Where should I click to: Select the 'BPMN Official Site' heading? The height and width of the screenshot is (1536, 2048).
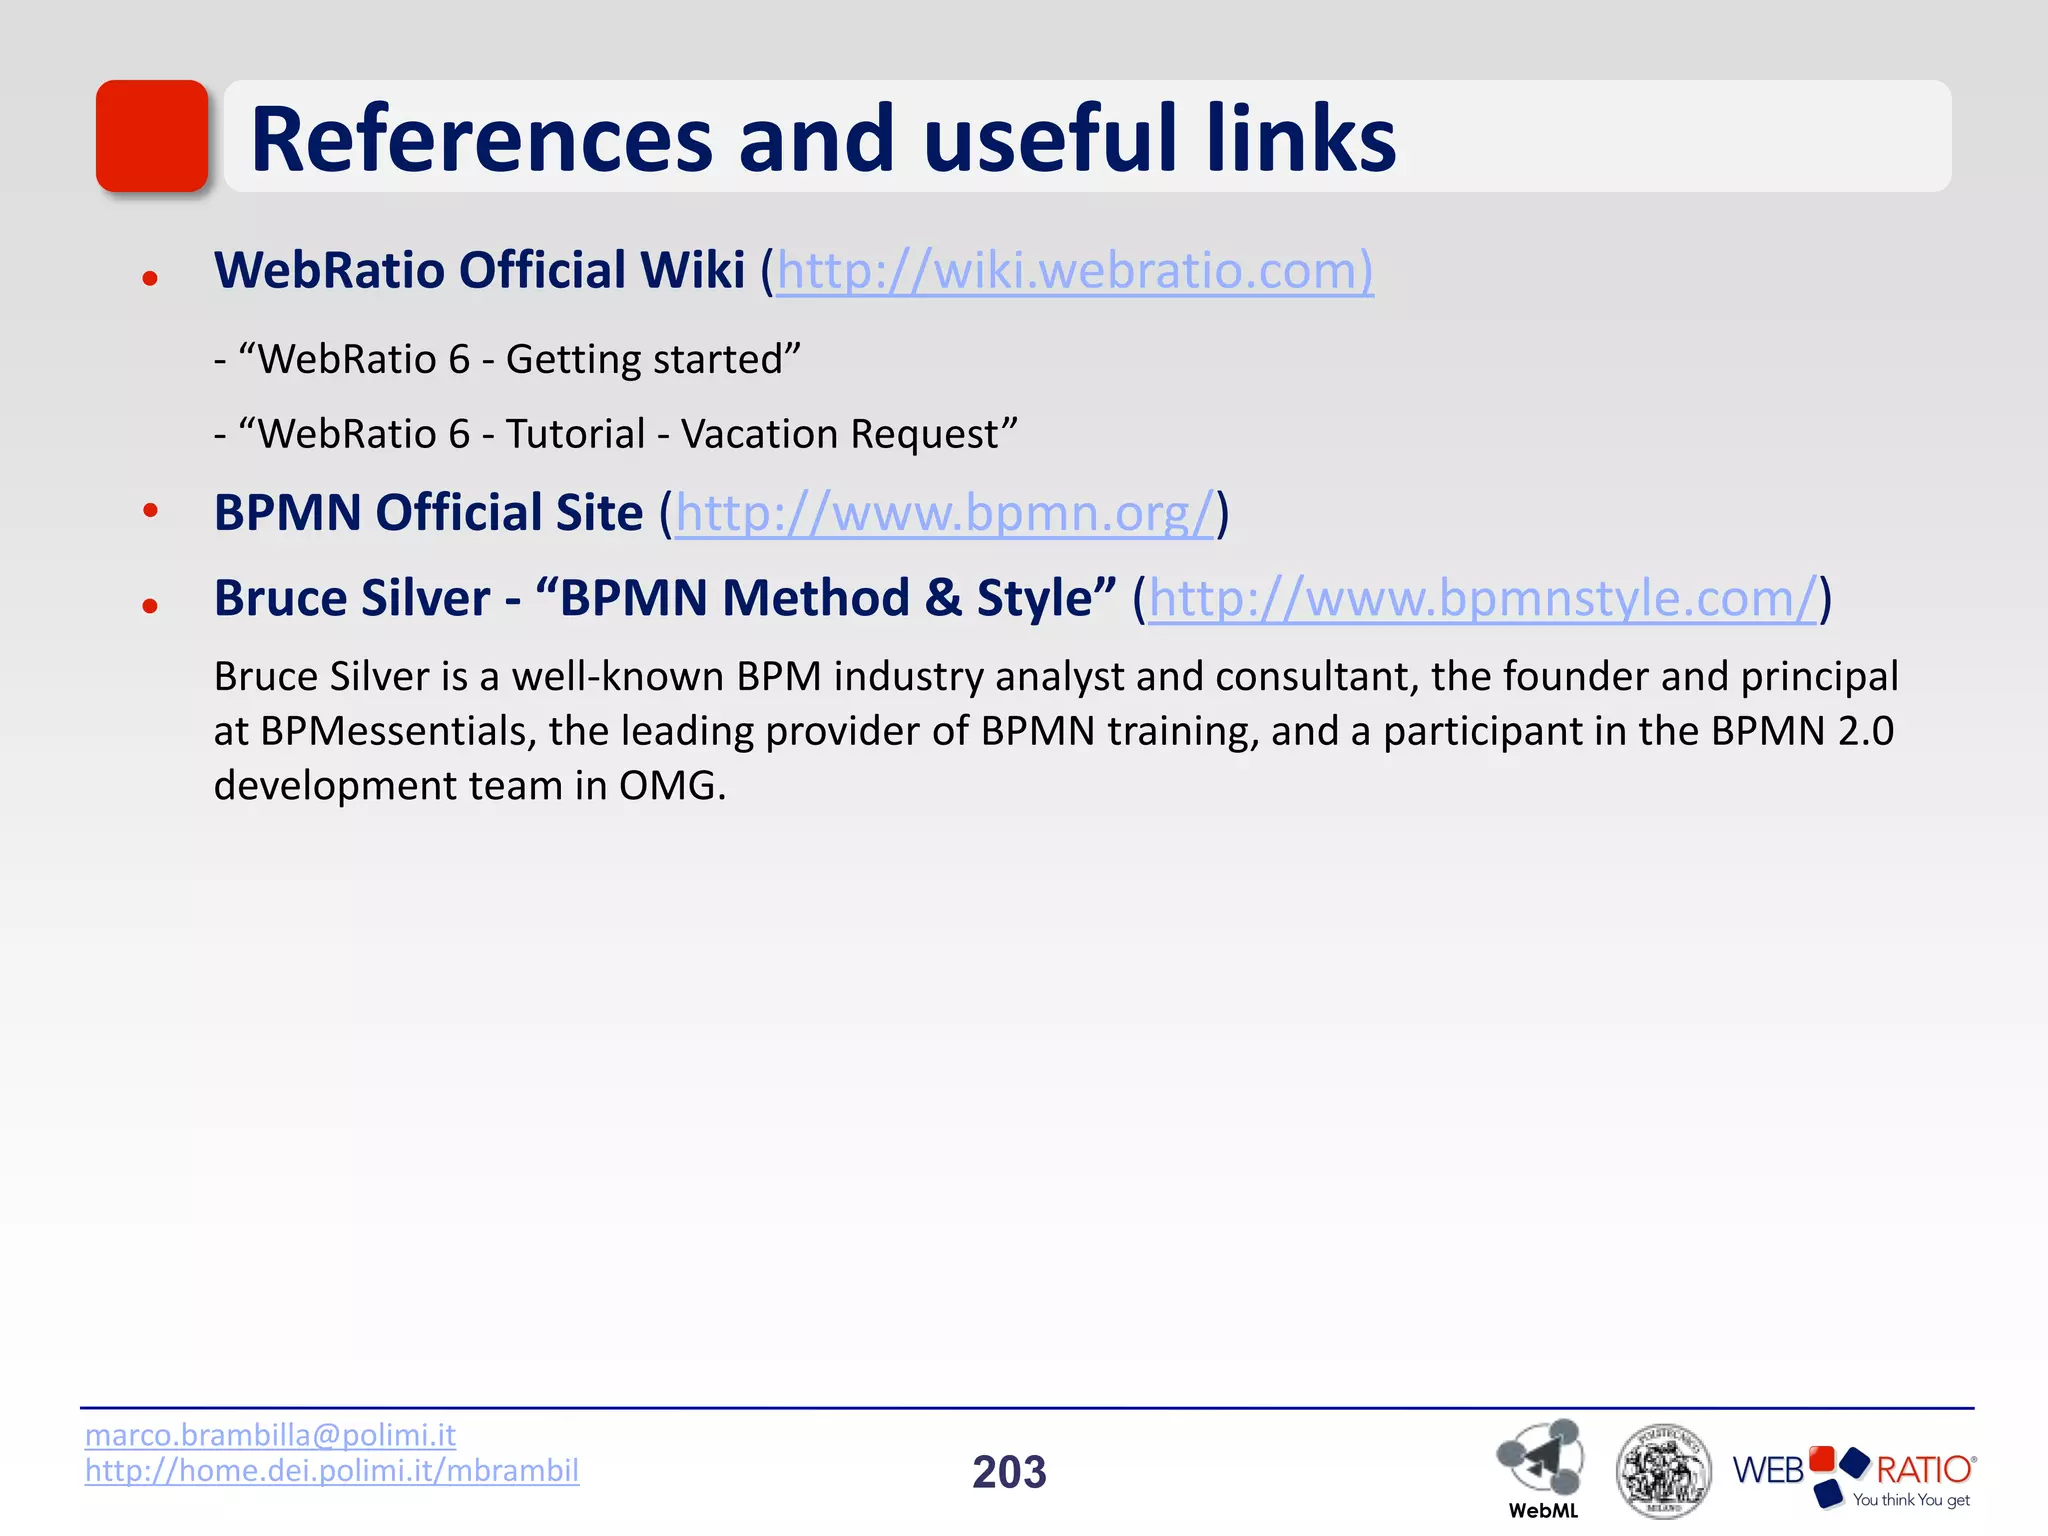429,512
